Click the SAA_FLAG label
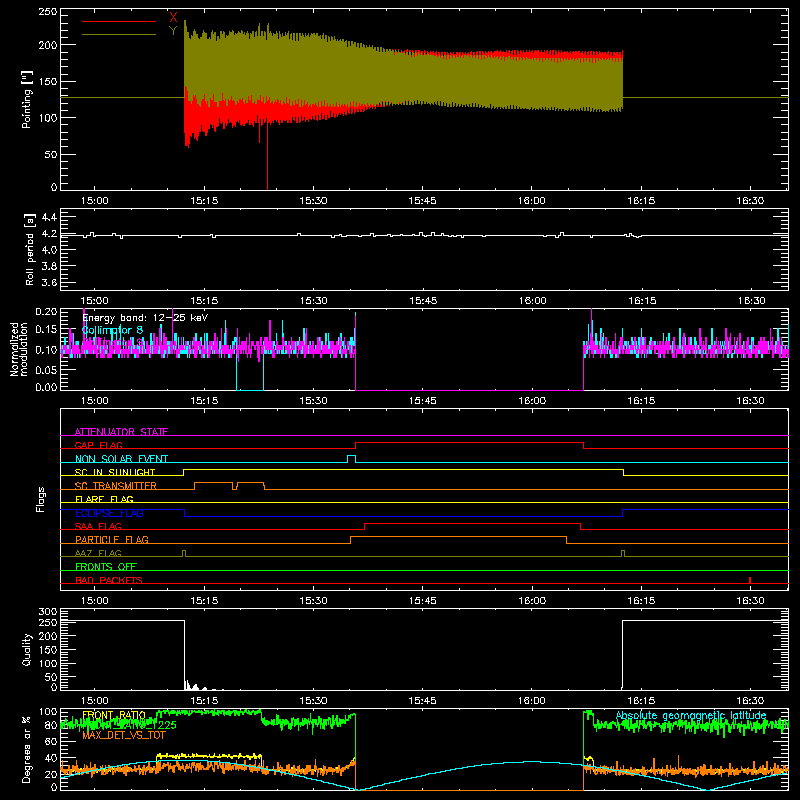The width and height of the screenshot is (800, 800). (98, 526)
